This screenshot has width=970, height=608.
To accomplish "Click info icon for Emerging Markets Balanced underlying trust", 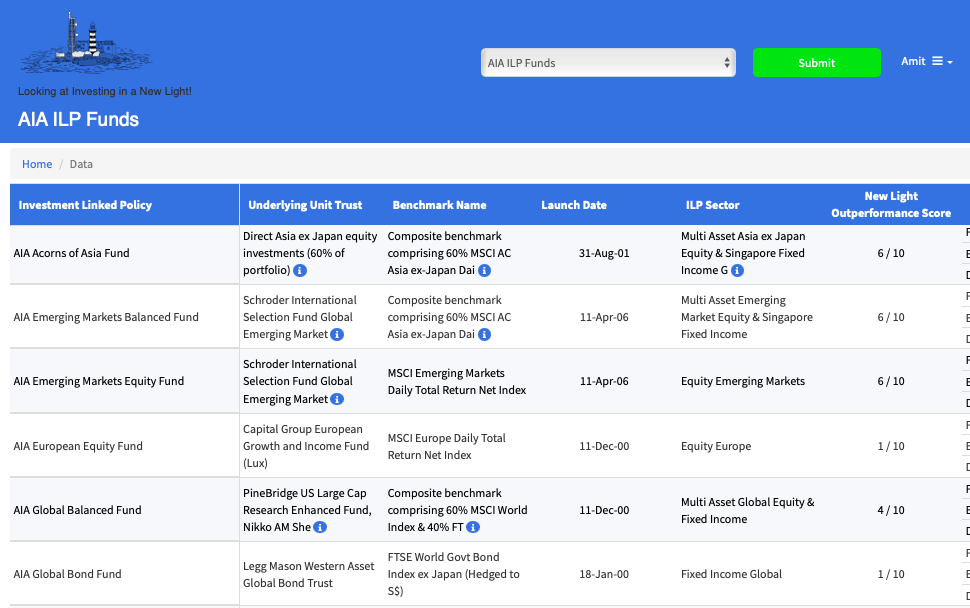I will tap(337, 335).
